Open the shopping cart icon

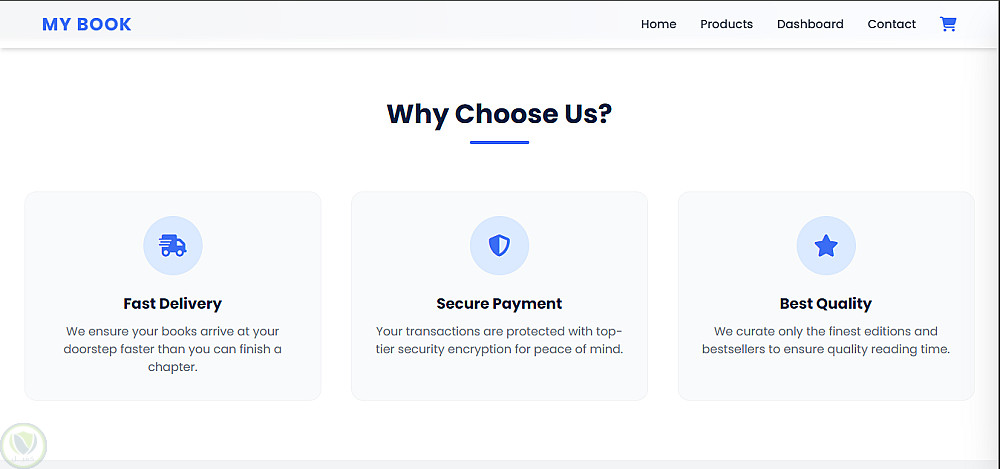pos(948,24)
